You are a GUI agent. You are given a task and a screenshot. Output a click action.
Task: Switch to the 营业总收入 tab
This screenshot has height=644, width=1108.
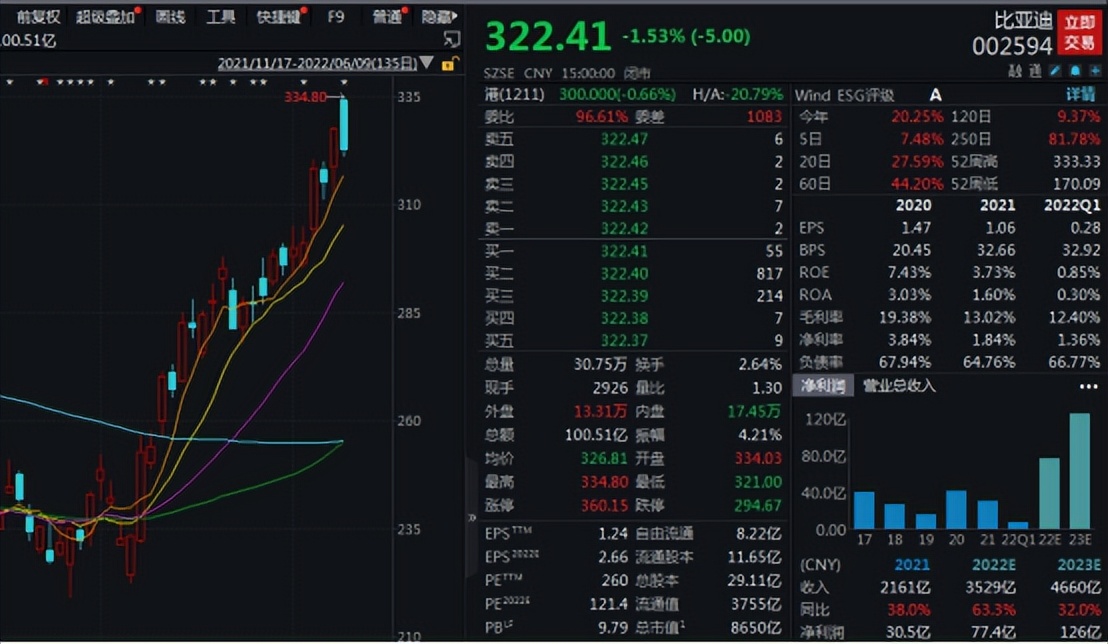[899, 386]
